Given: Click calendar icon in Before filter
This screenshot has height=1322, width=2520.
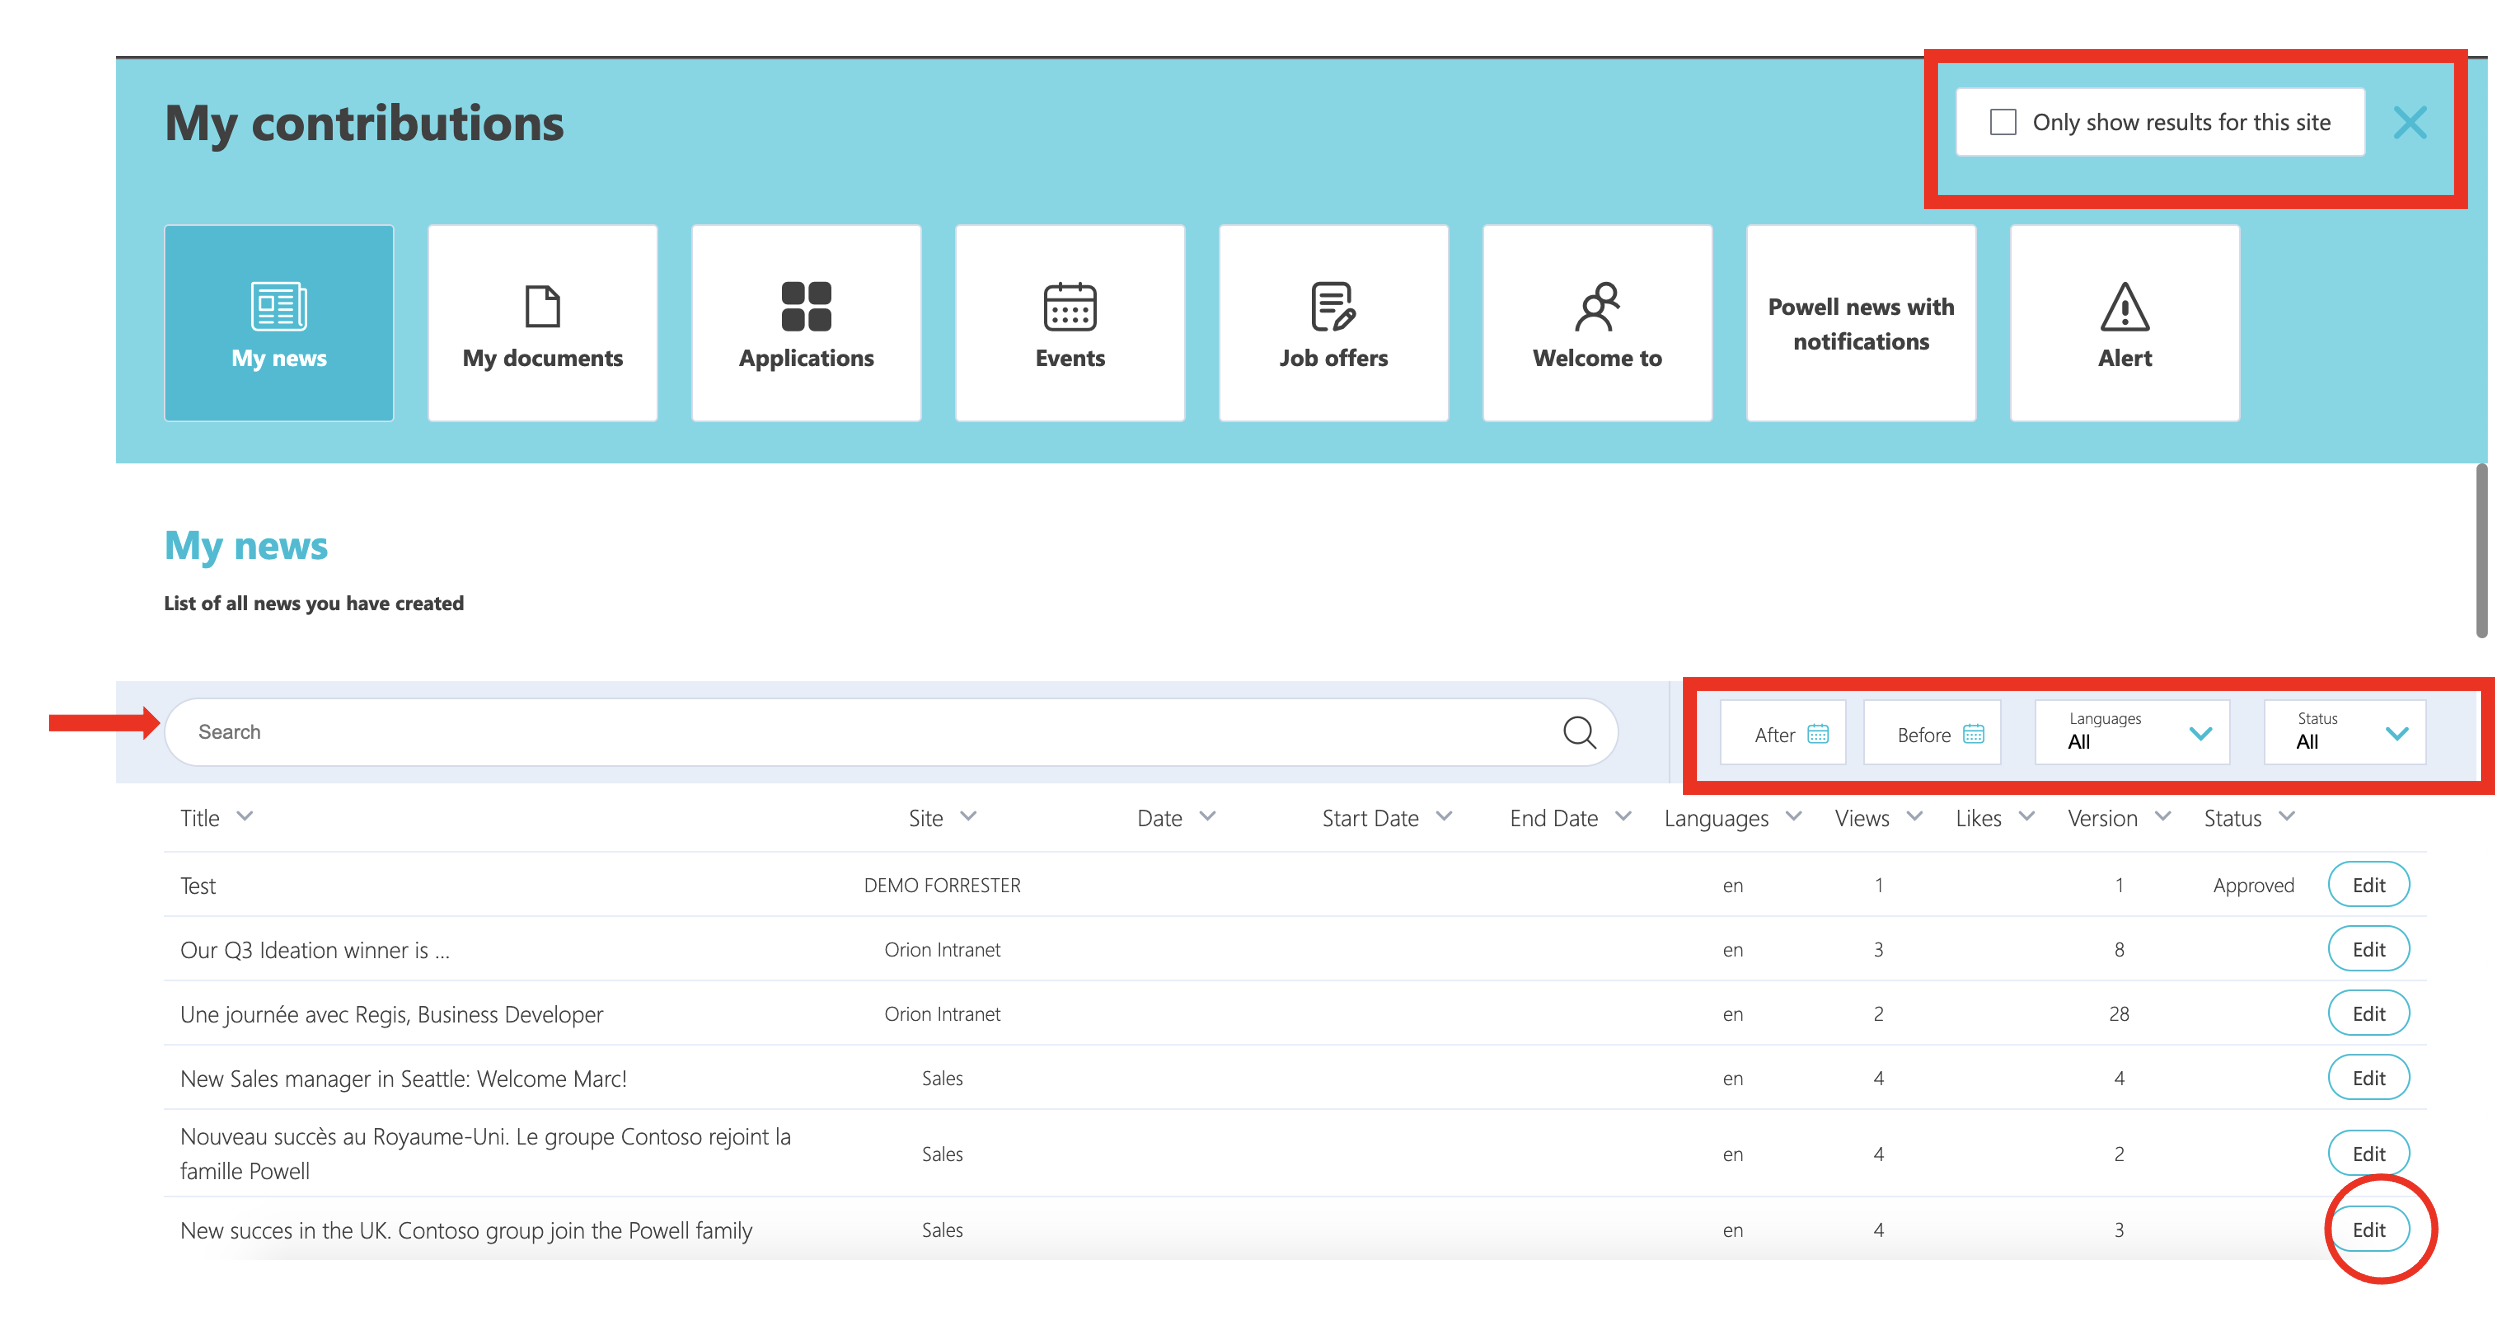Looking at the screenshot, I should 1973,734.
